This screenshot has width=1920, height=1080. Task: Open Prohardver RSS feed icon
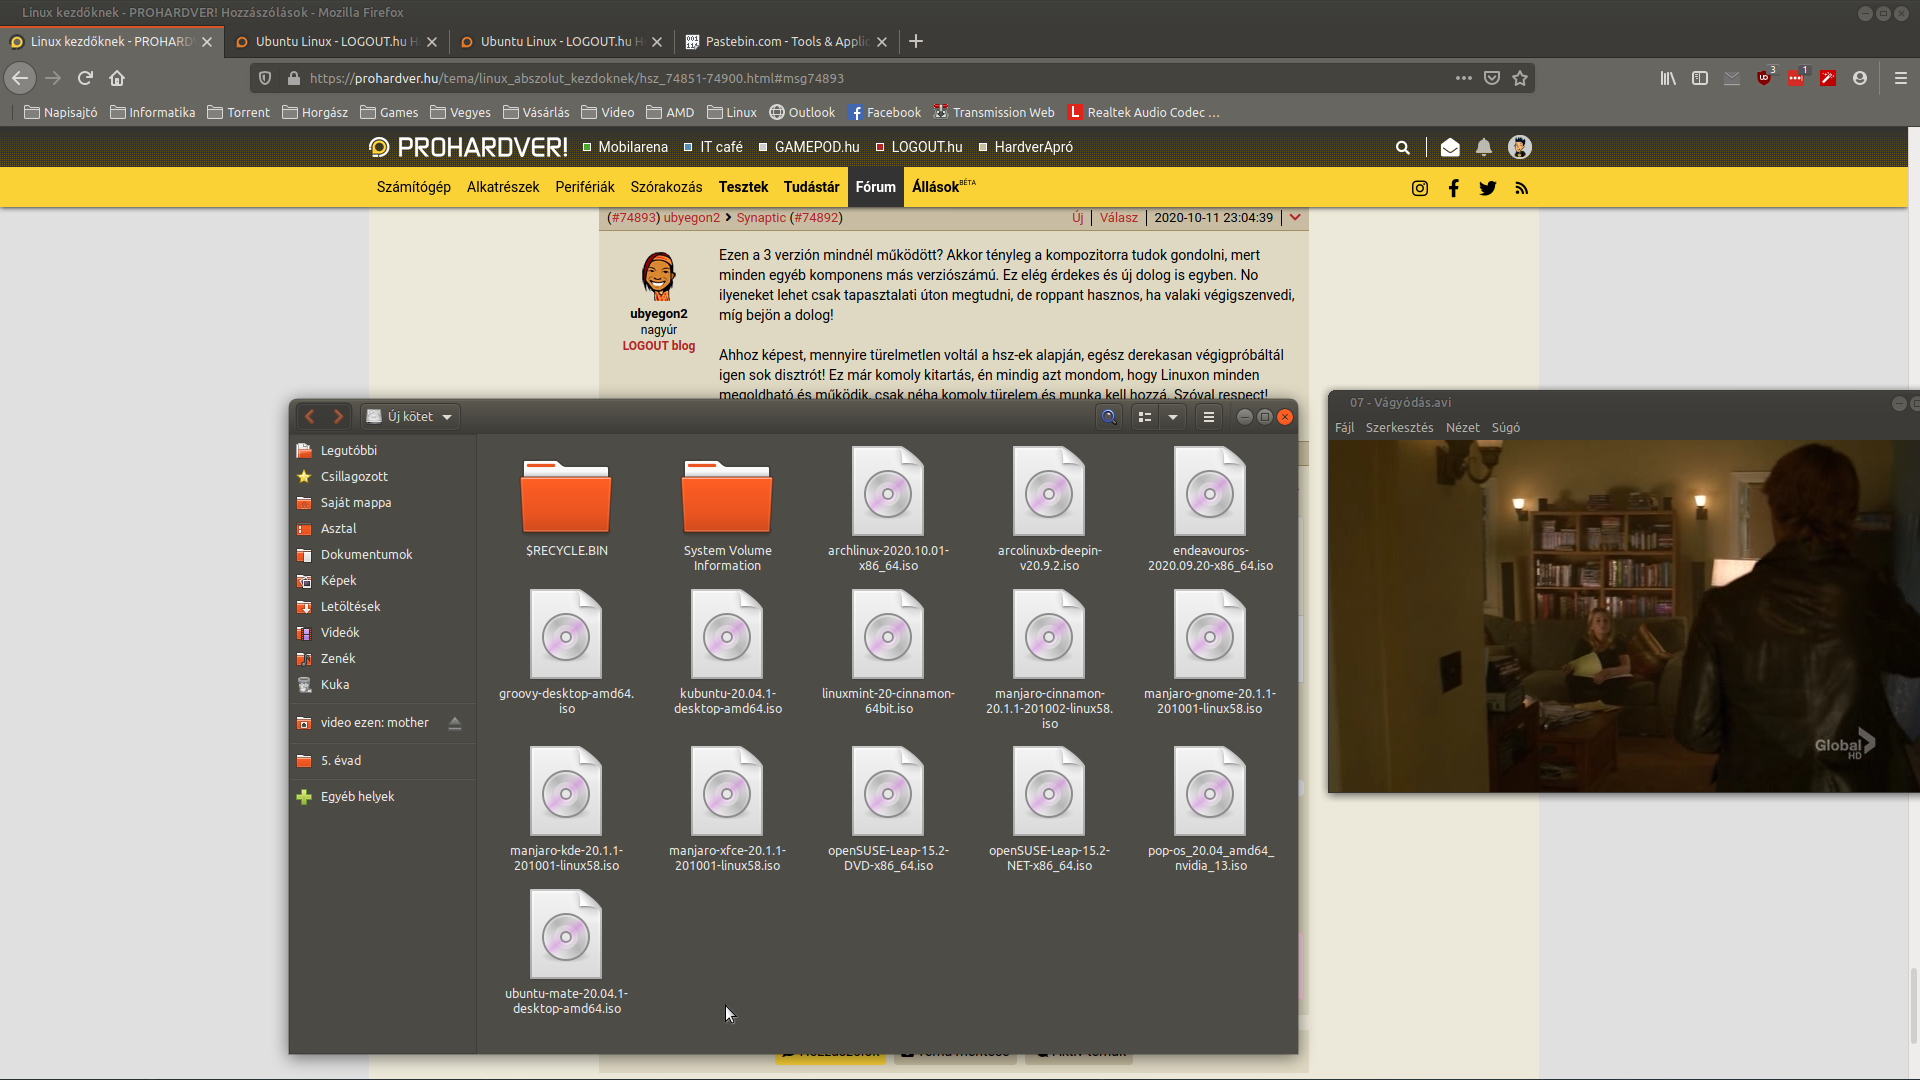tap(1522, 188)
